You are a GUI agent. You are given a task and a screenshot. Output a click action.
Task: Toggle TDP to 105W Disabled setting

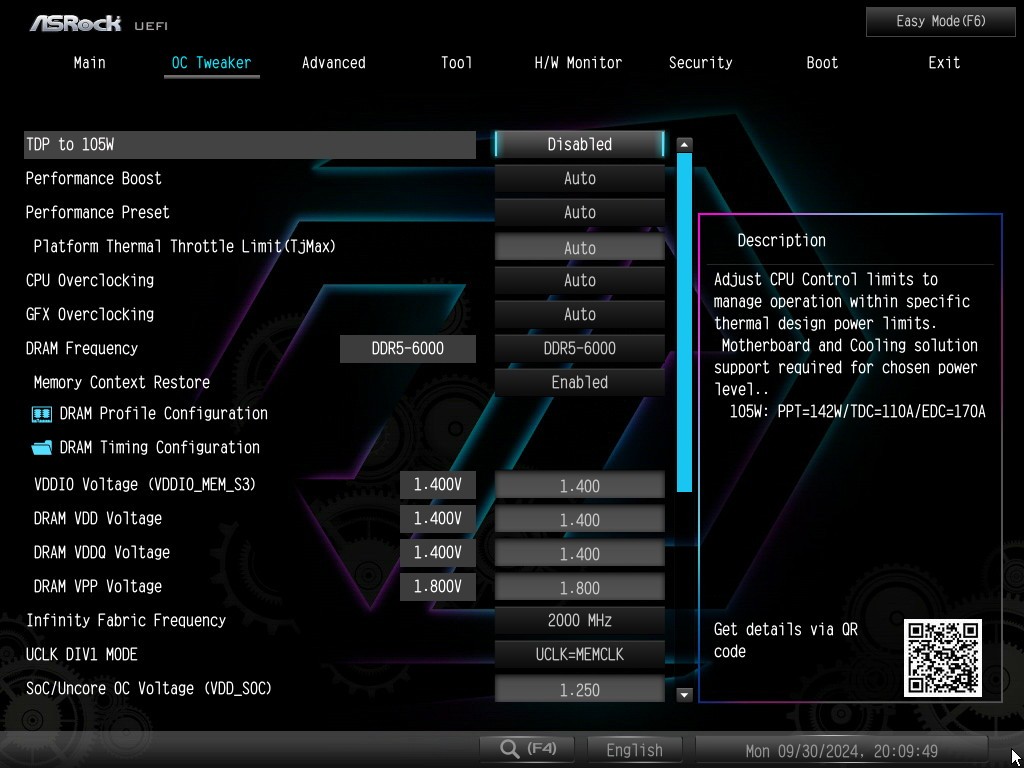pos(579,145)
